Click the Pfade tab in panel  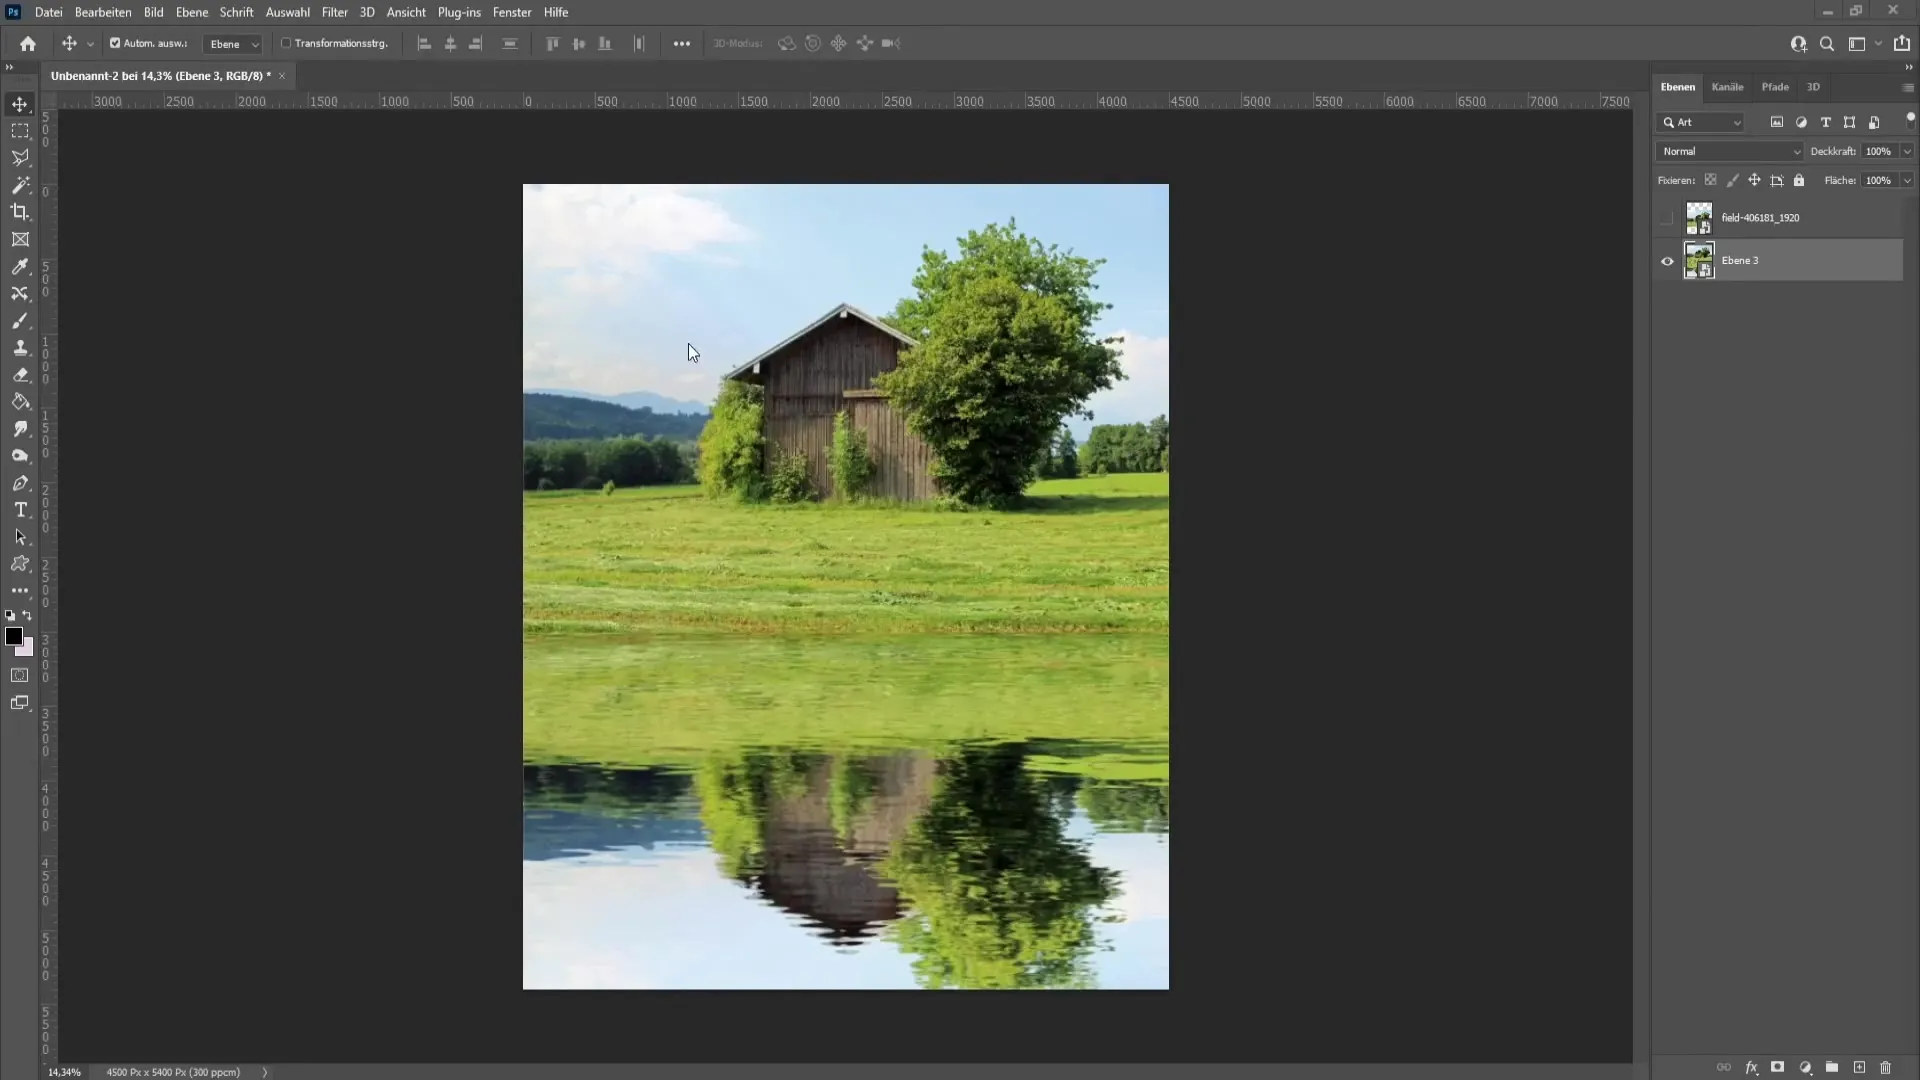pyautogui.click(x=1775, y=86)
